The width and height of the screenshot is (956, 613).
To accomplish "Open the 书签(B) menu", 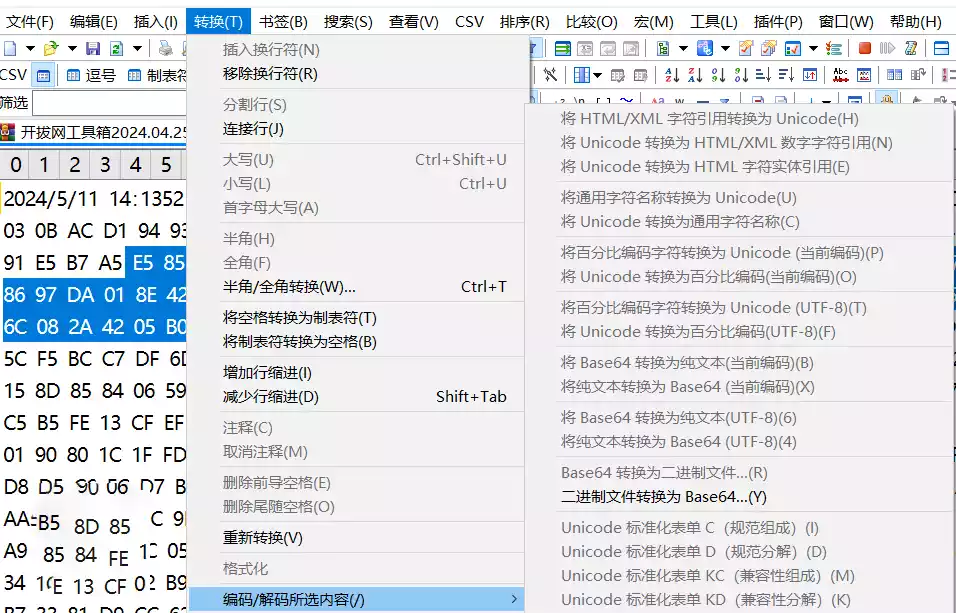I will (x=283, y=21).
